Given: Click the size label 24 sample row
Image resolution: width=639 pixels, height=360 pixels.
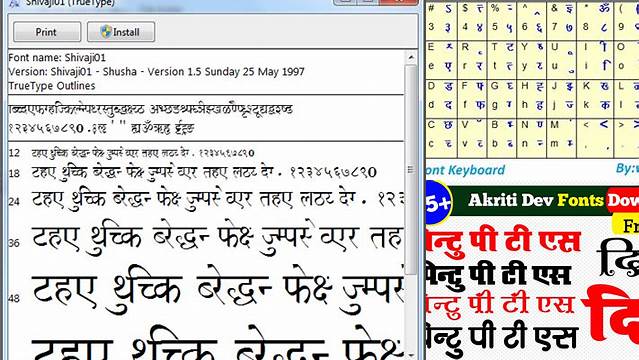Looking at the screenshot, I should click(x=206, y=200).
